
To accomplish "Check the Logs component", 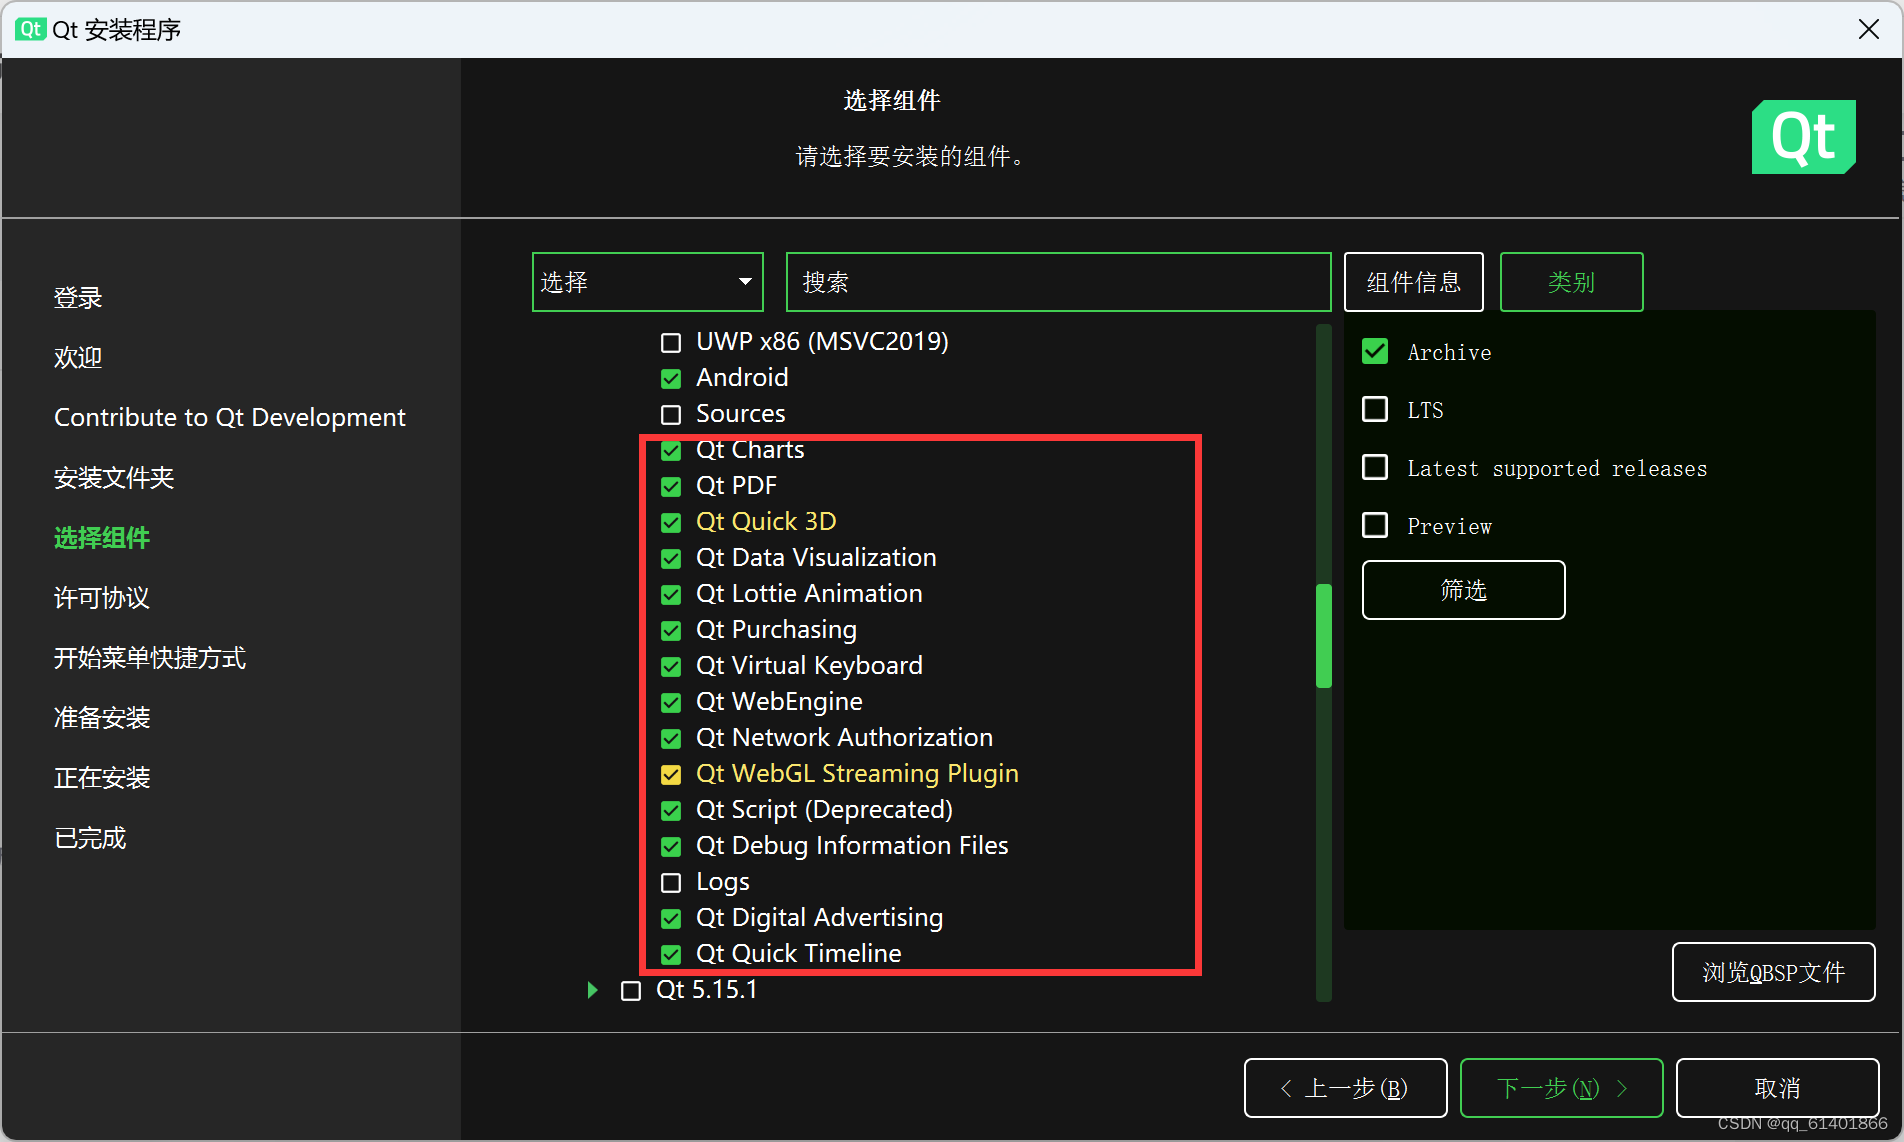I will [x=670, y=882].
